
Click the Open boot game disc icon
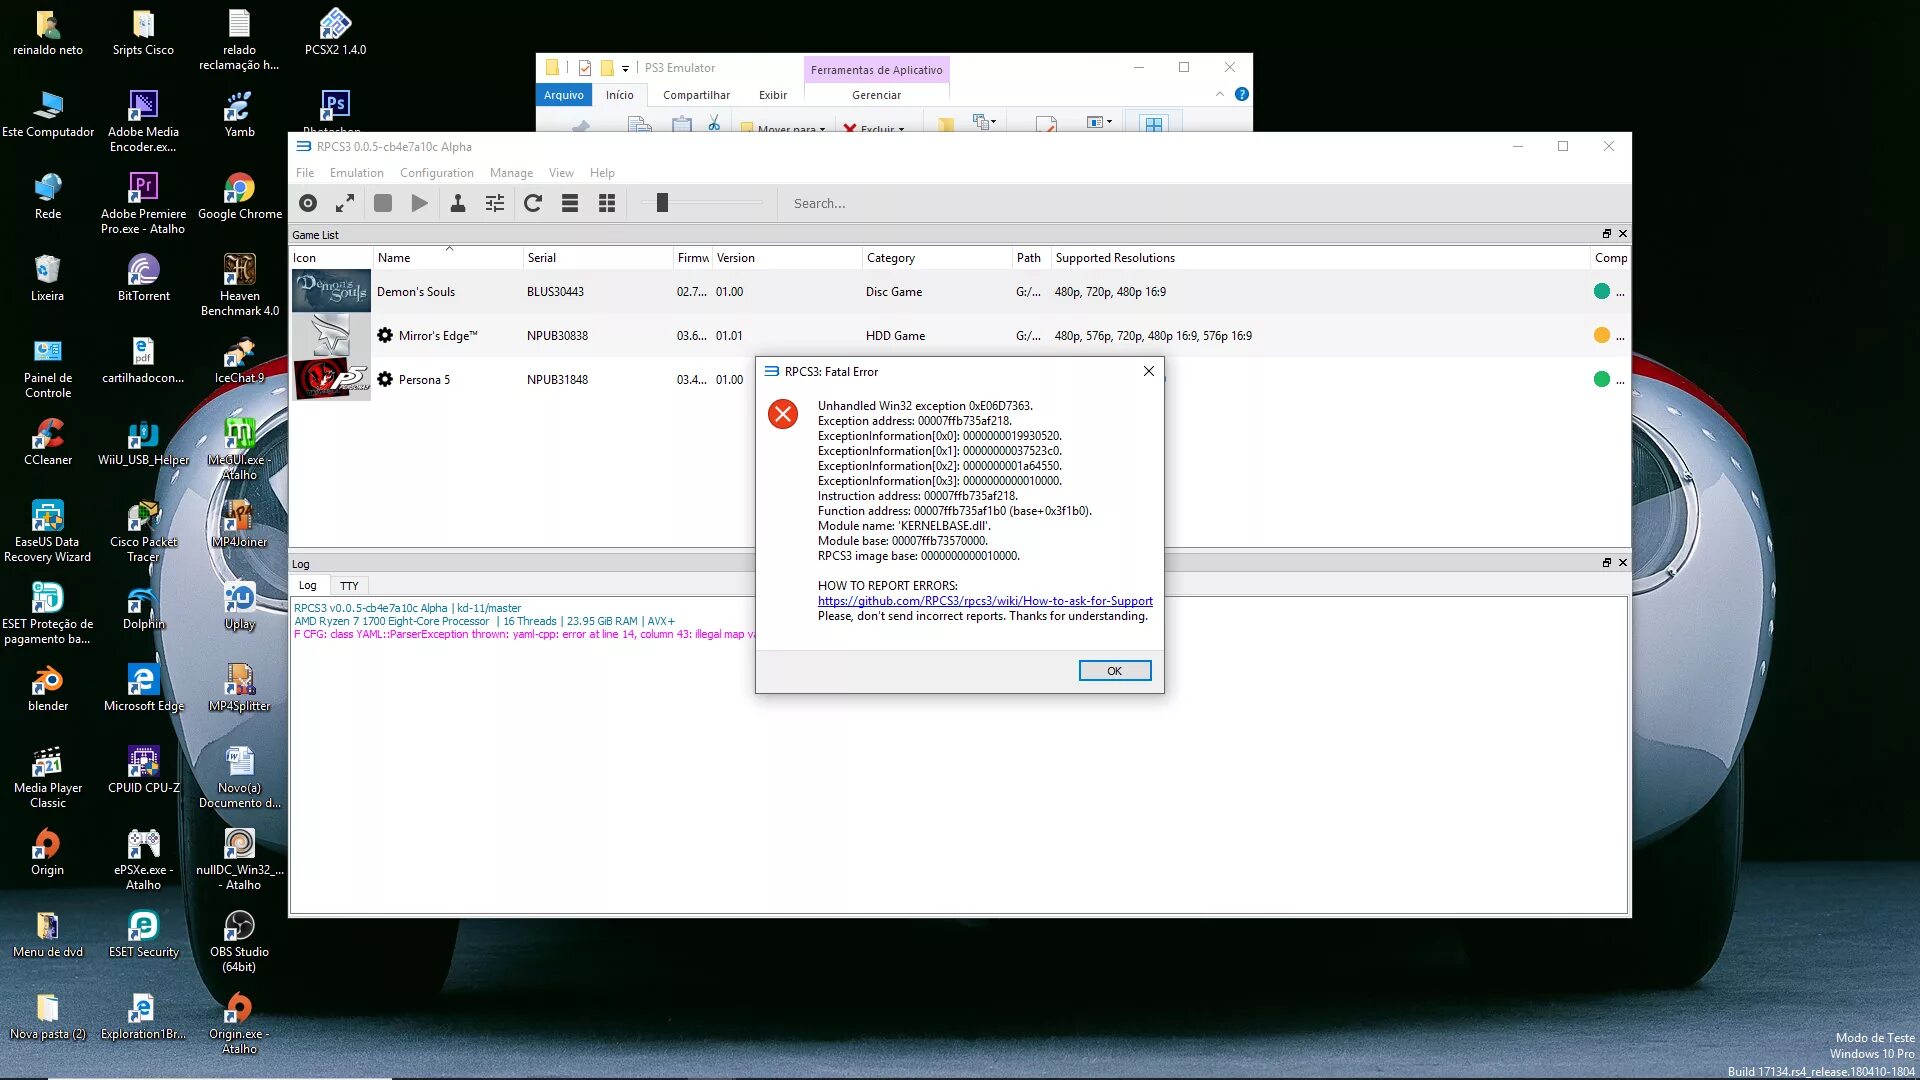tap(308, 203)
